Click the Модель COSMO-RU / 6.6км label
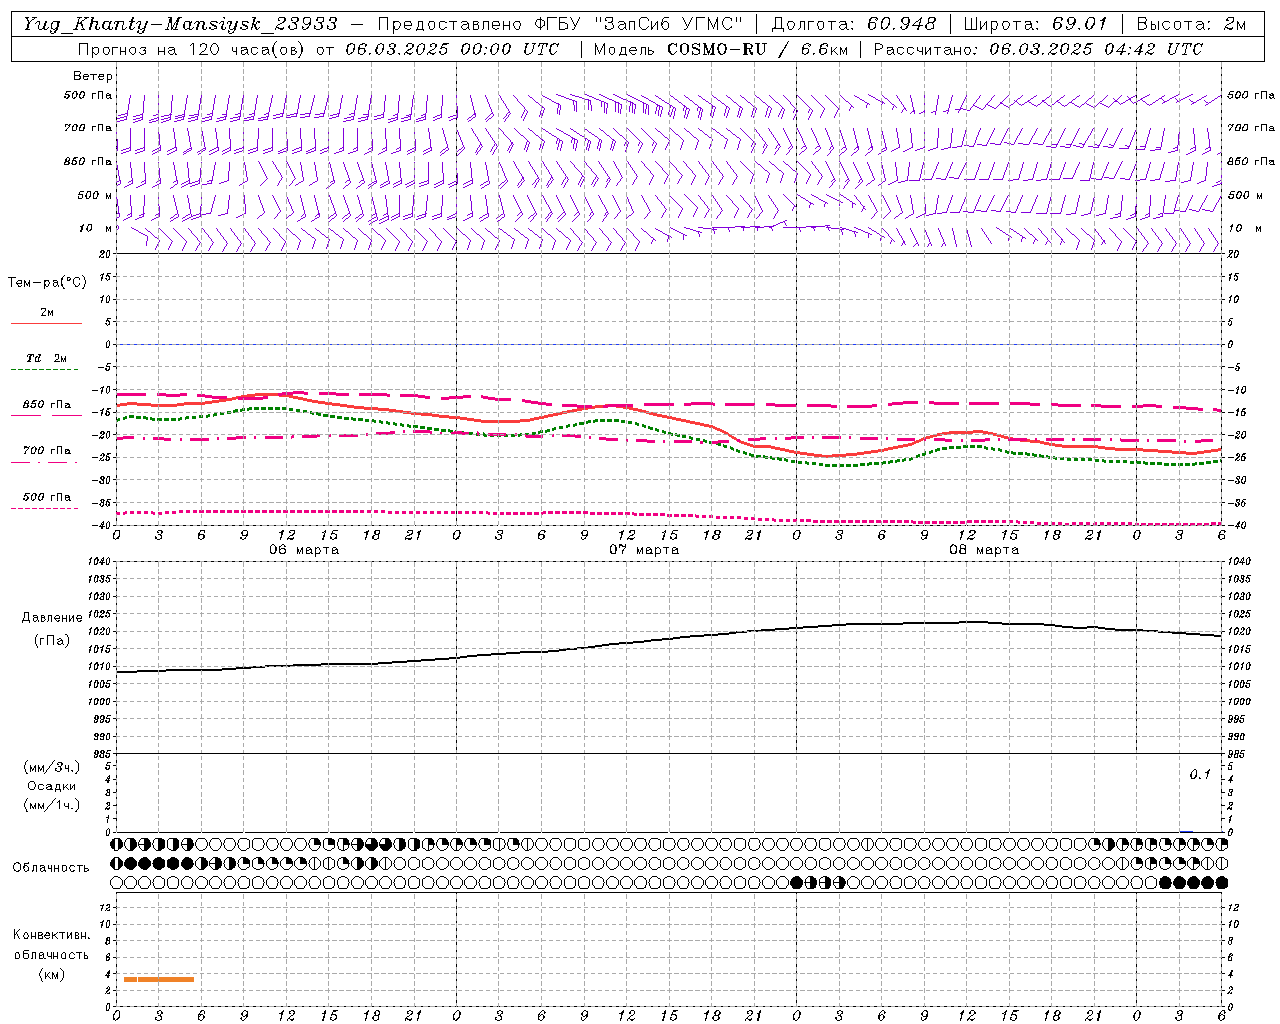The height and width of the screenshot is (1024, 1280). (720, 48)
